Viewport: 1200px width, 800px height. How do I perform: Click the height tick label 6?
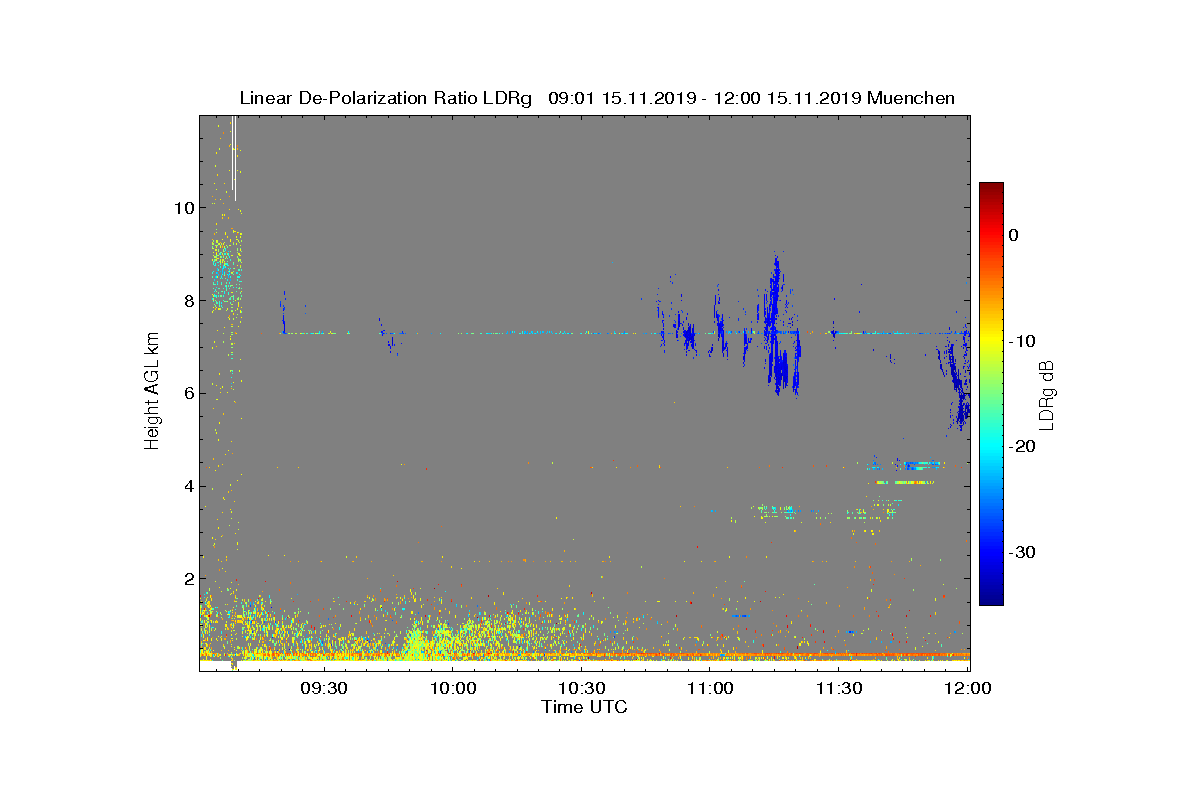pyautogui.click(x=187, y=393)
